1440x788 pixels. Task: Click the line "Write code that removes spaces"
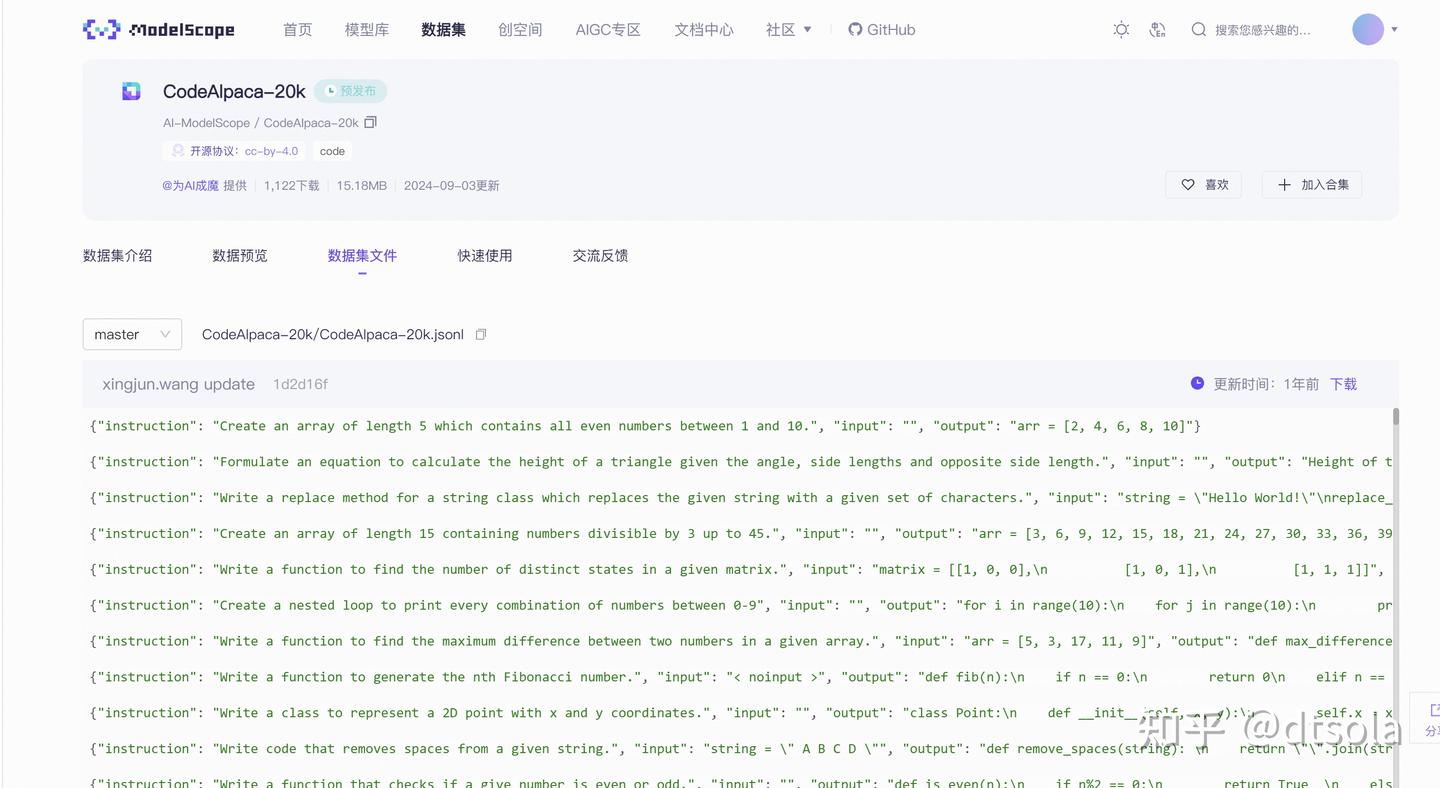point(741,749)
